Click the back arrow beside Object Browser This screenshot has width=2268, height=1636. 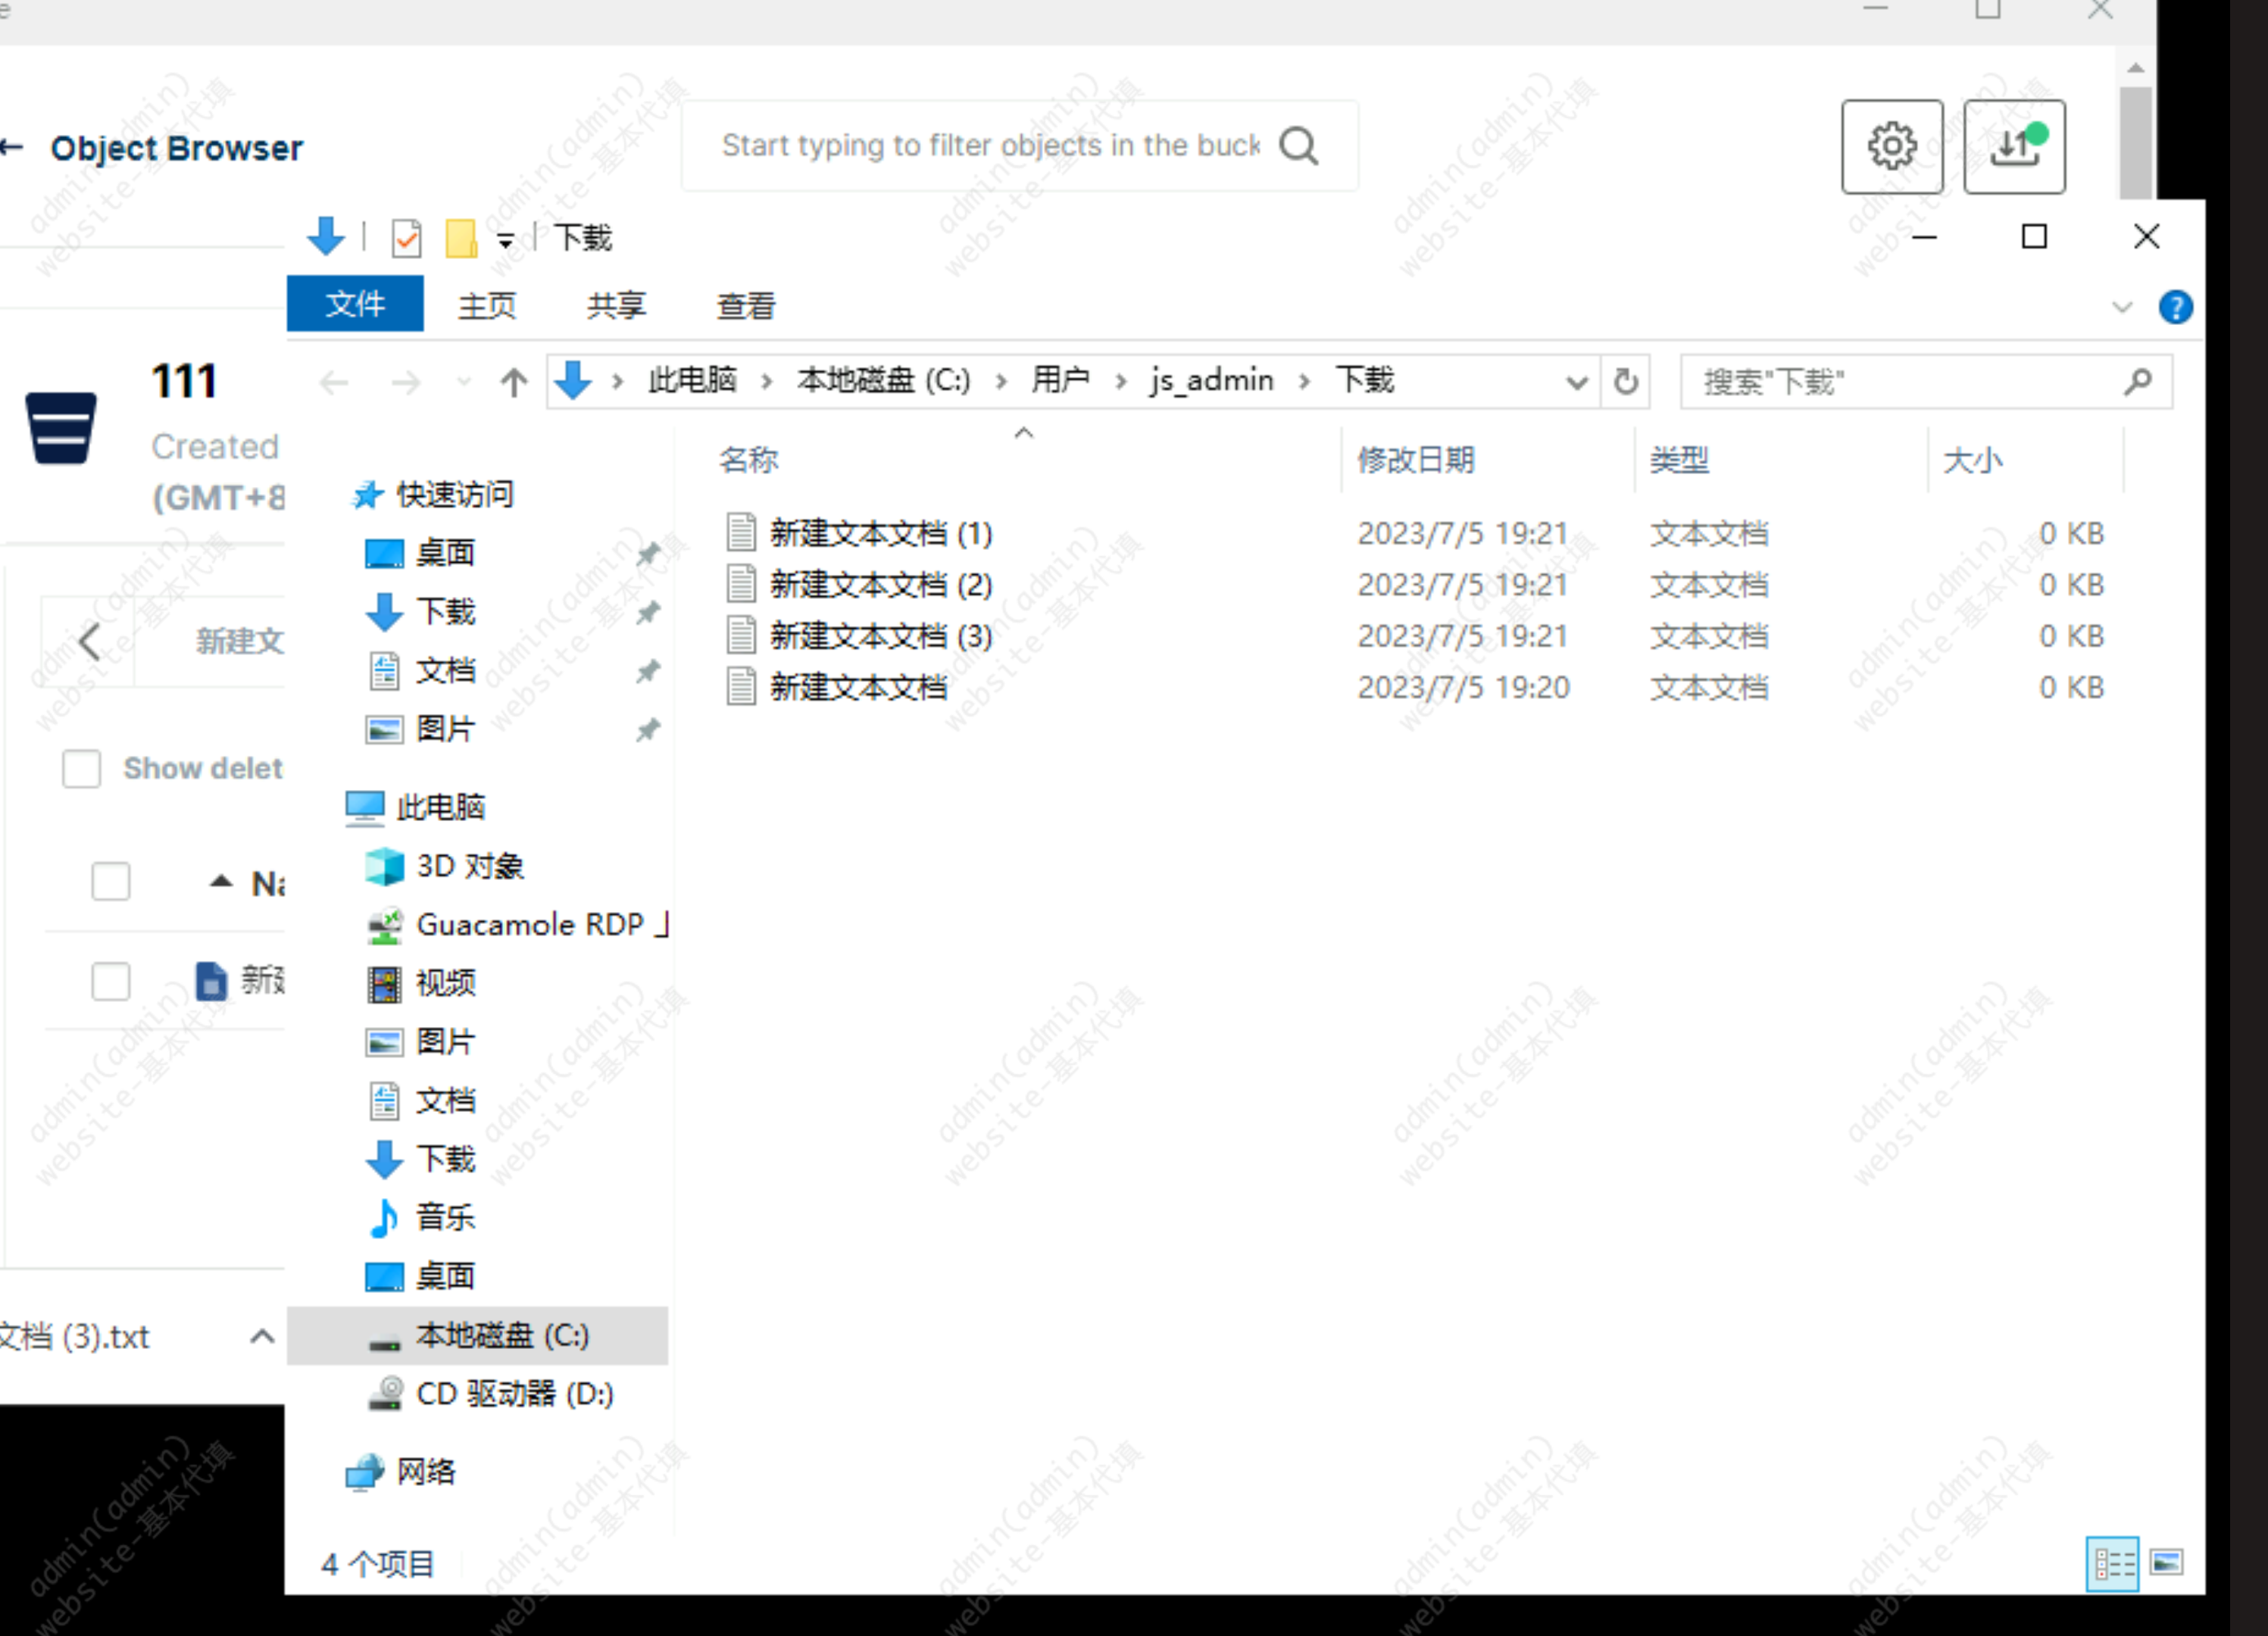[14, 148]
